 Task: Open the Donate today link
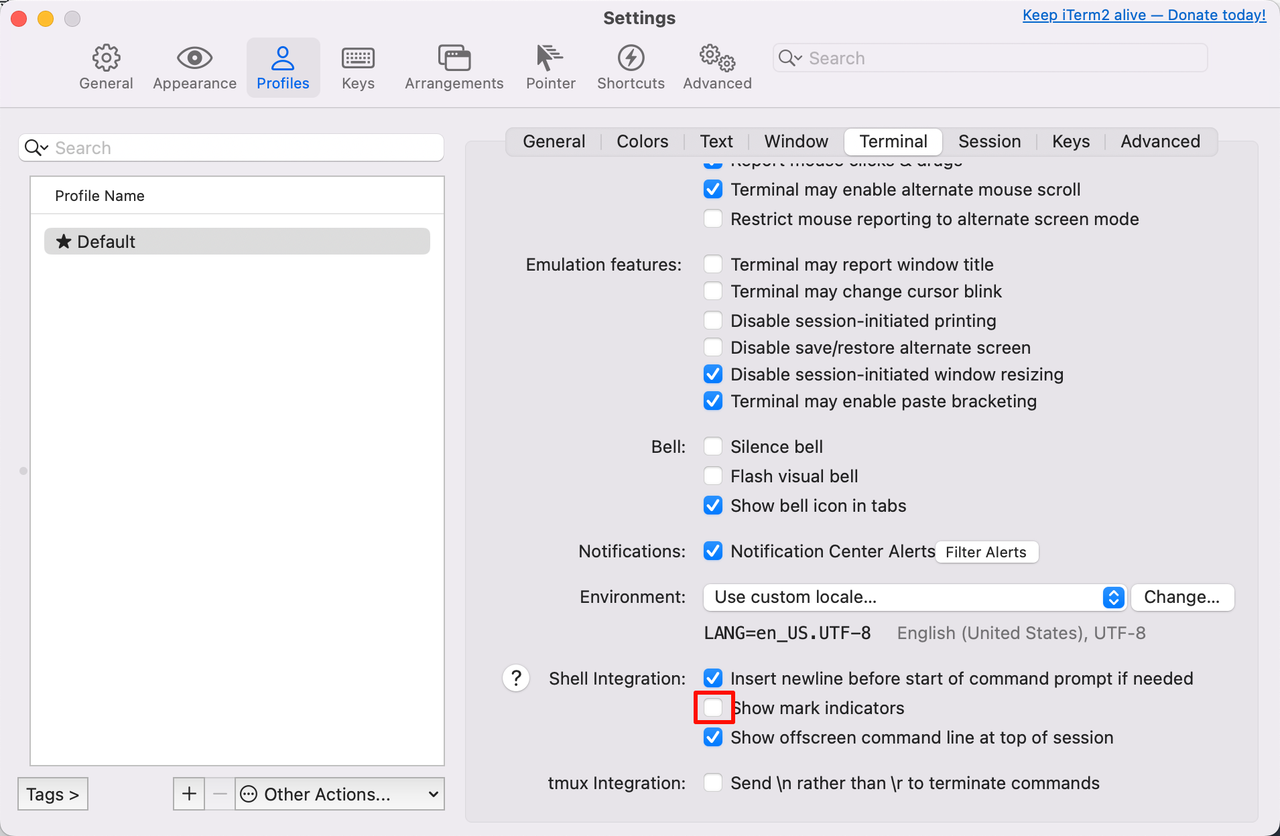click(x=1144, y=16)
